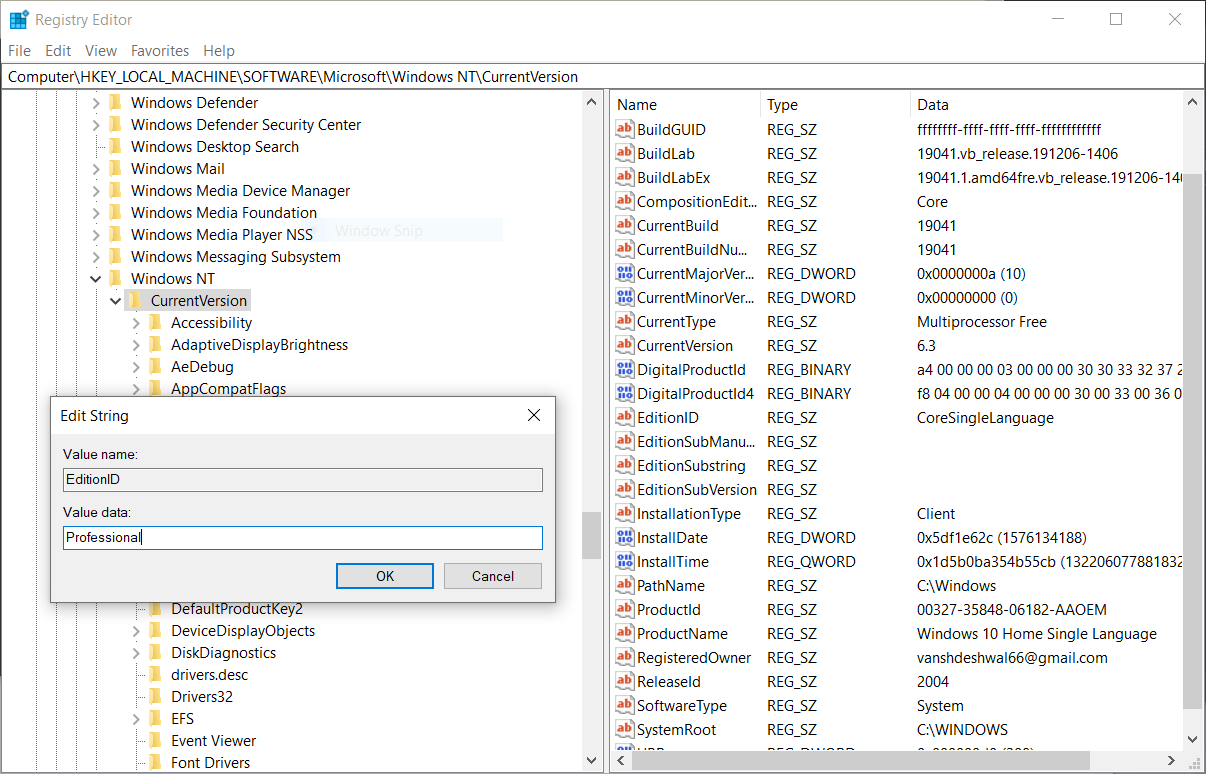Click the DWORD icon beside CurrentMajorVer
The image size is (1206, 774).
tap(625, 274)
